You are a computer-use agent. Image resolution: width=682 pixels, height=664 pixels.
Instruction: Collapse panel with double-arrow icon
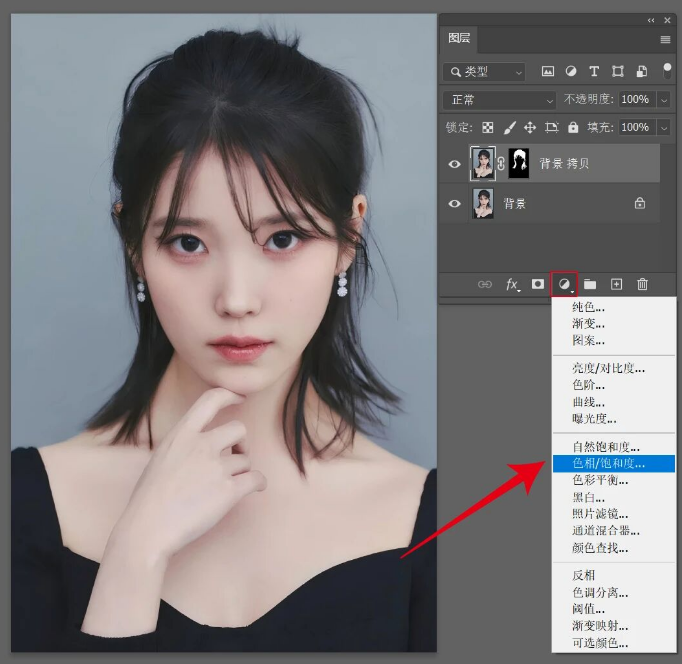(651, 20)
